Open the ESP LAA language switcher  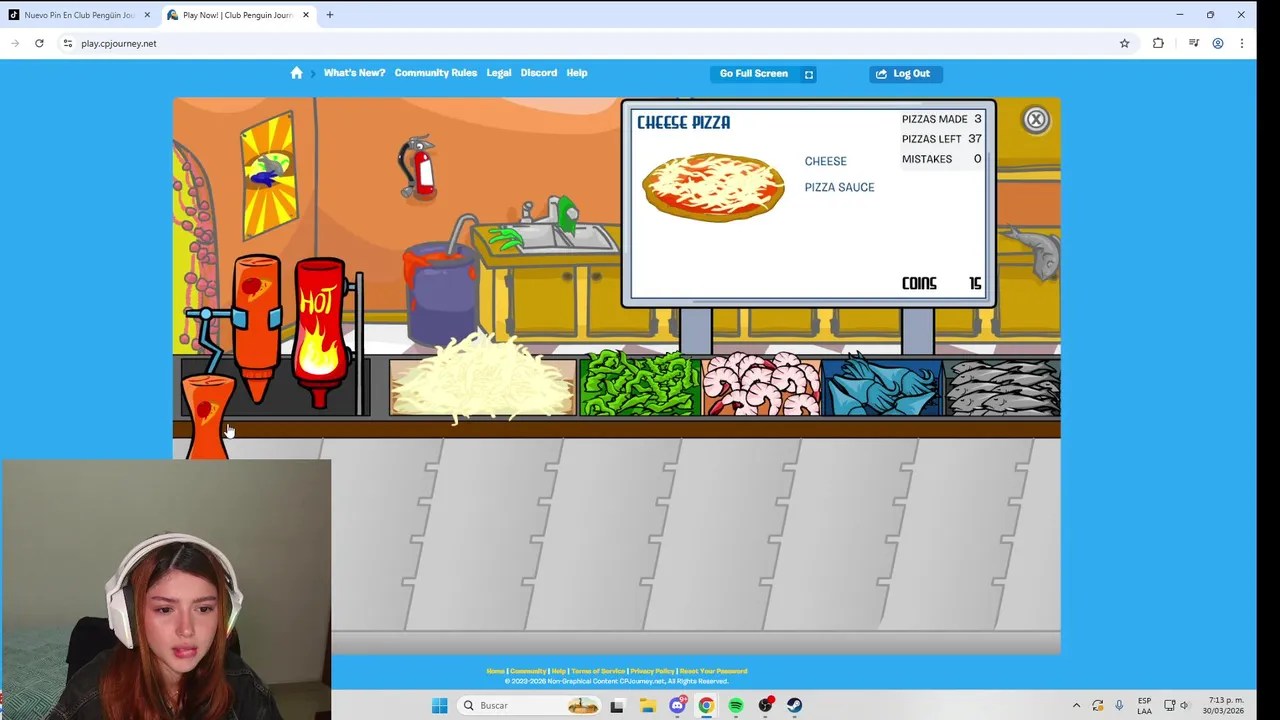click(x=1144, y=705)
